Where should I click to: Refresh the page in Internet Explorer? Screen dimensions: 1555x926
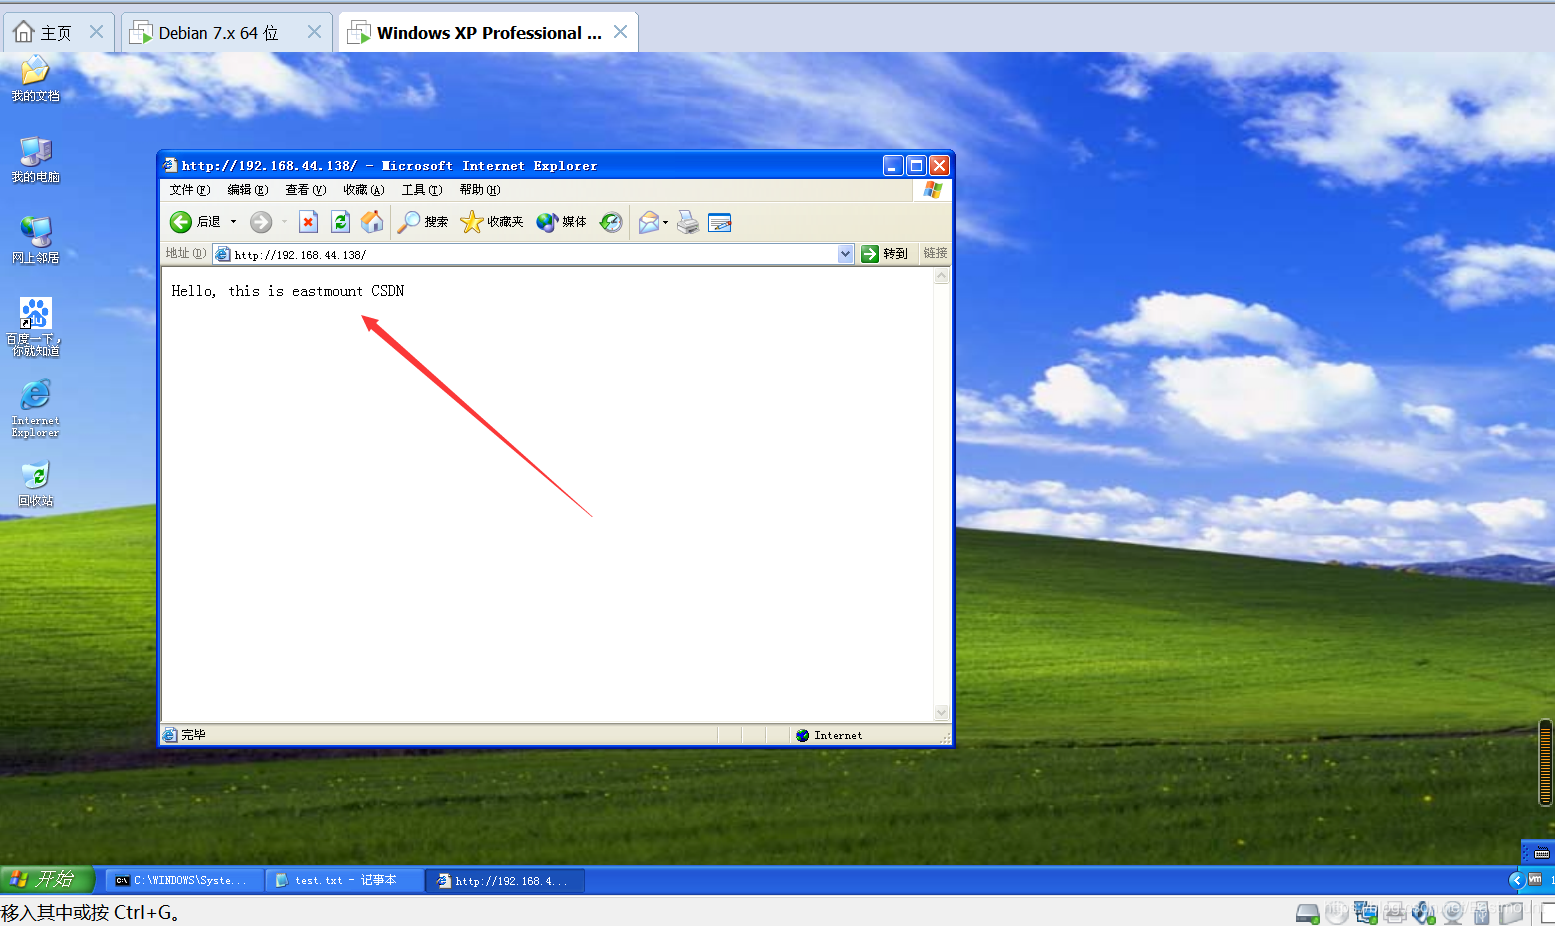click(x=340, y=222)
